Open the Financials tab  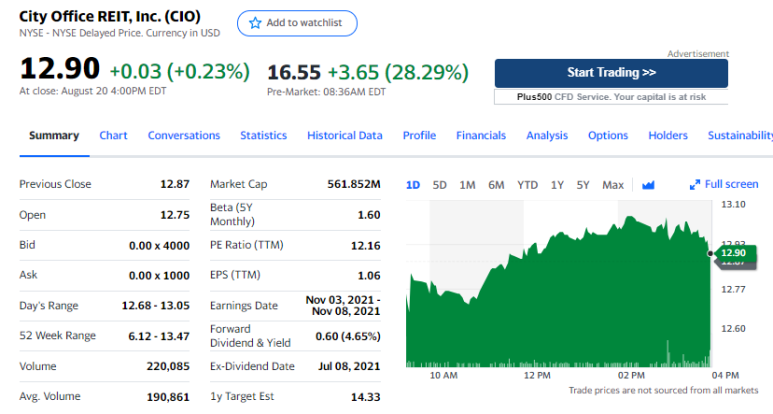coord(481,136)
